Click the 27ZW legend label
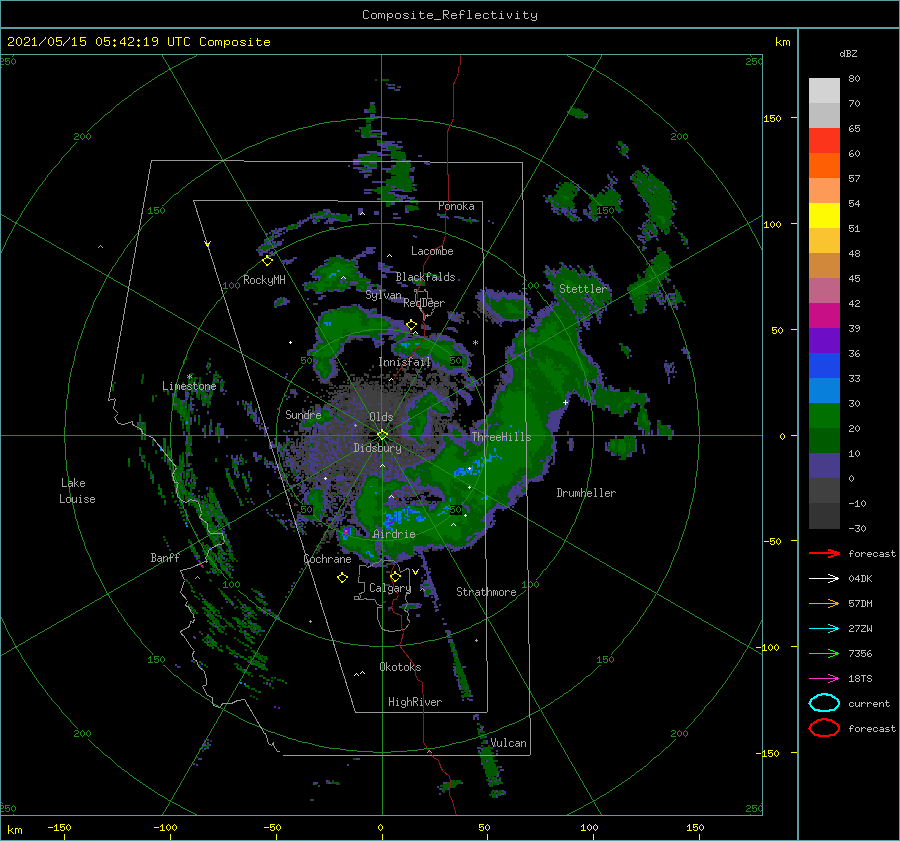The width and height of the screenshot is (900, 841). pyautogui.click(x=860, y=629)
